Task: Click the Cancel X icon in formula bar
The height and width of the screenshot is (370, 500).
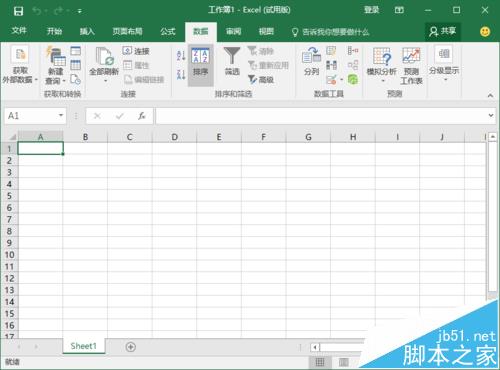Action: click(x=97, y=116)
